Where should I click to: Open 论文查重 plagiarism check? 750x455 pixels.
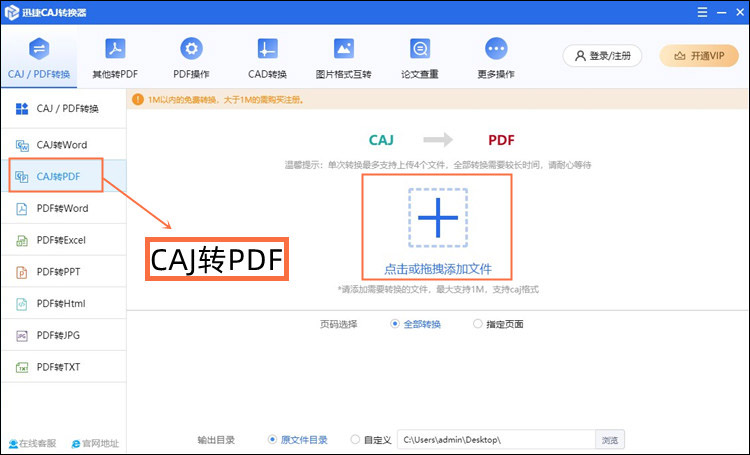(x=420, y=57)
